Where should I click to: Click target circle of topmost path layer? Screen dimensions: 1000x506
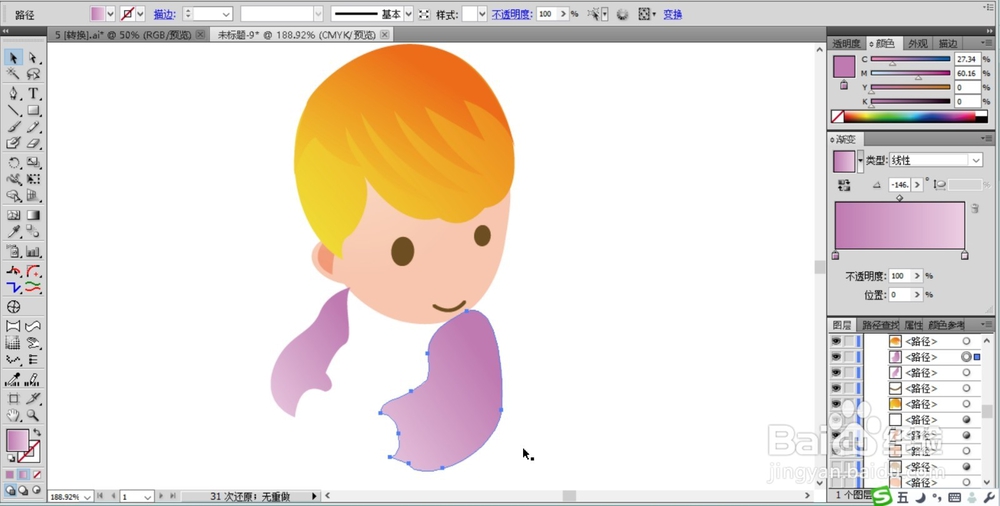[967, 341]
